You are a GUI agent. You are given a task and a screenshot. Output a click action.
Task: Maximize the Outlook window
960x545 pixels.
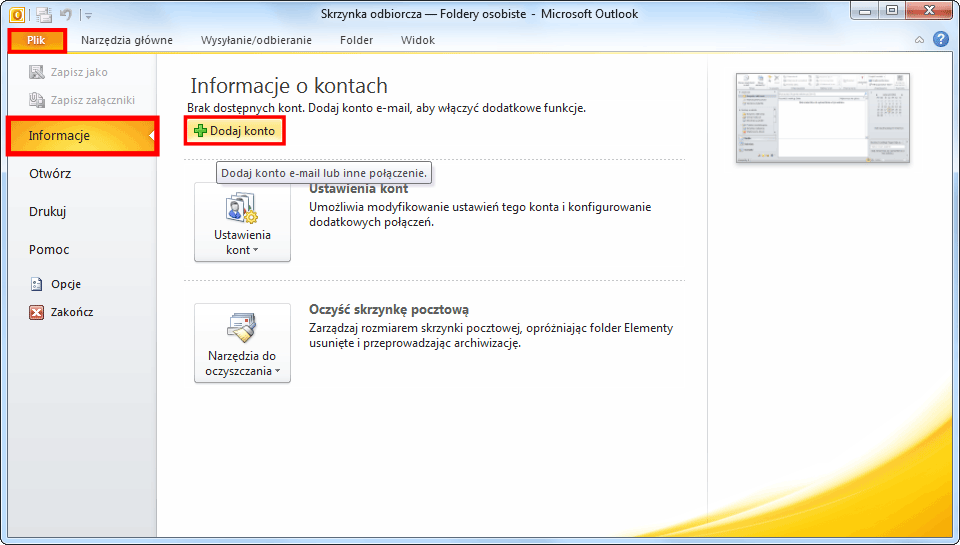(x=892, y=11)
